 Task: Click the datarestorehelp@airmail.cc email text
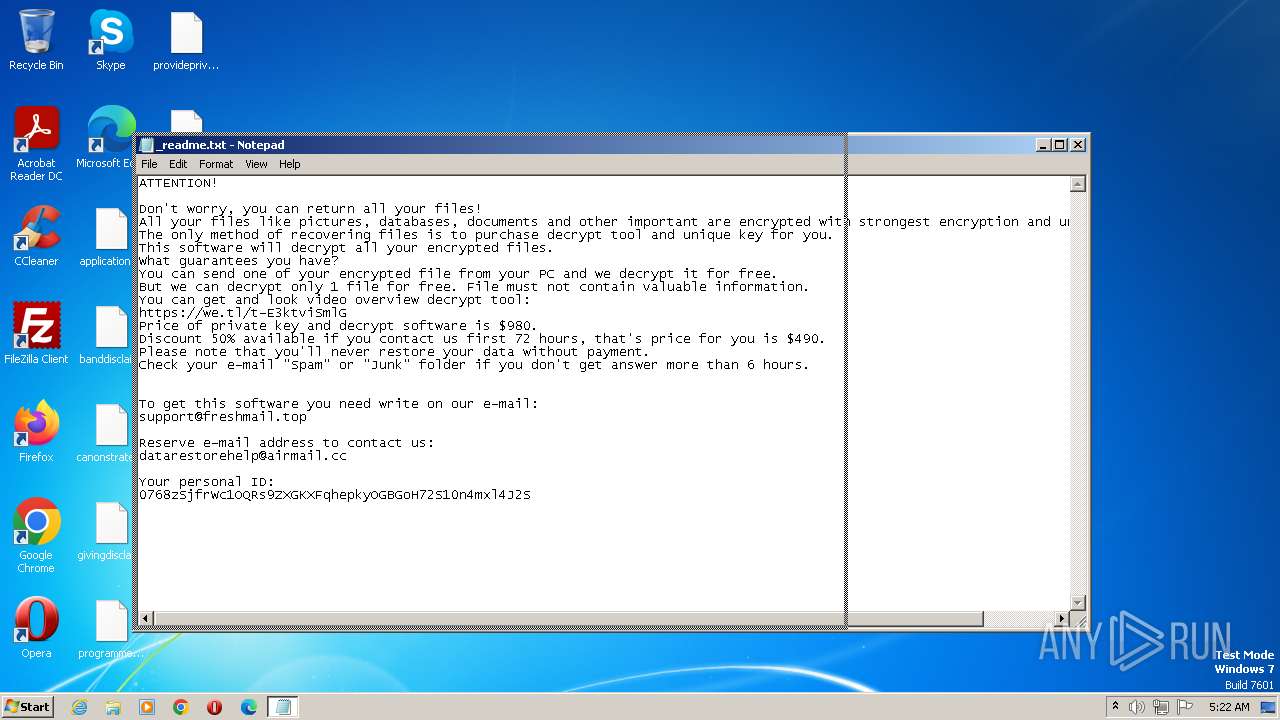click(243, 456)
